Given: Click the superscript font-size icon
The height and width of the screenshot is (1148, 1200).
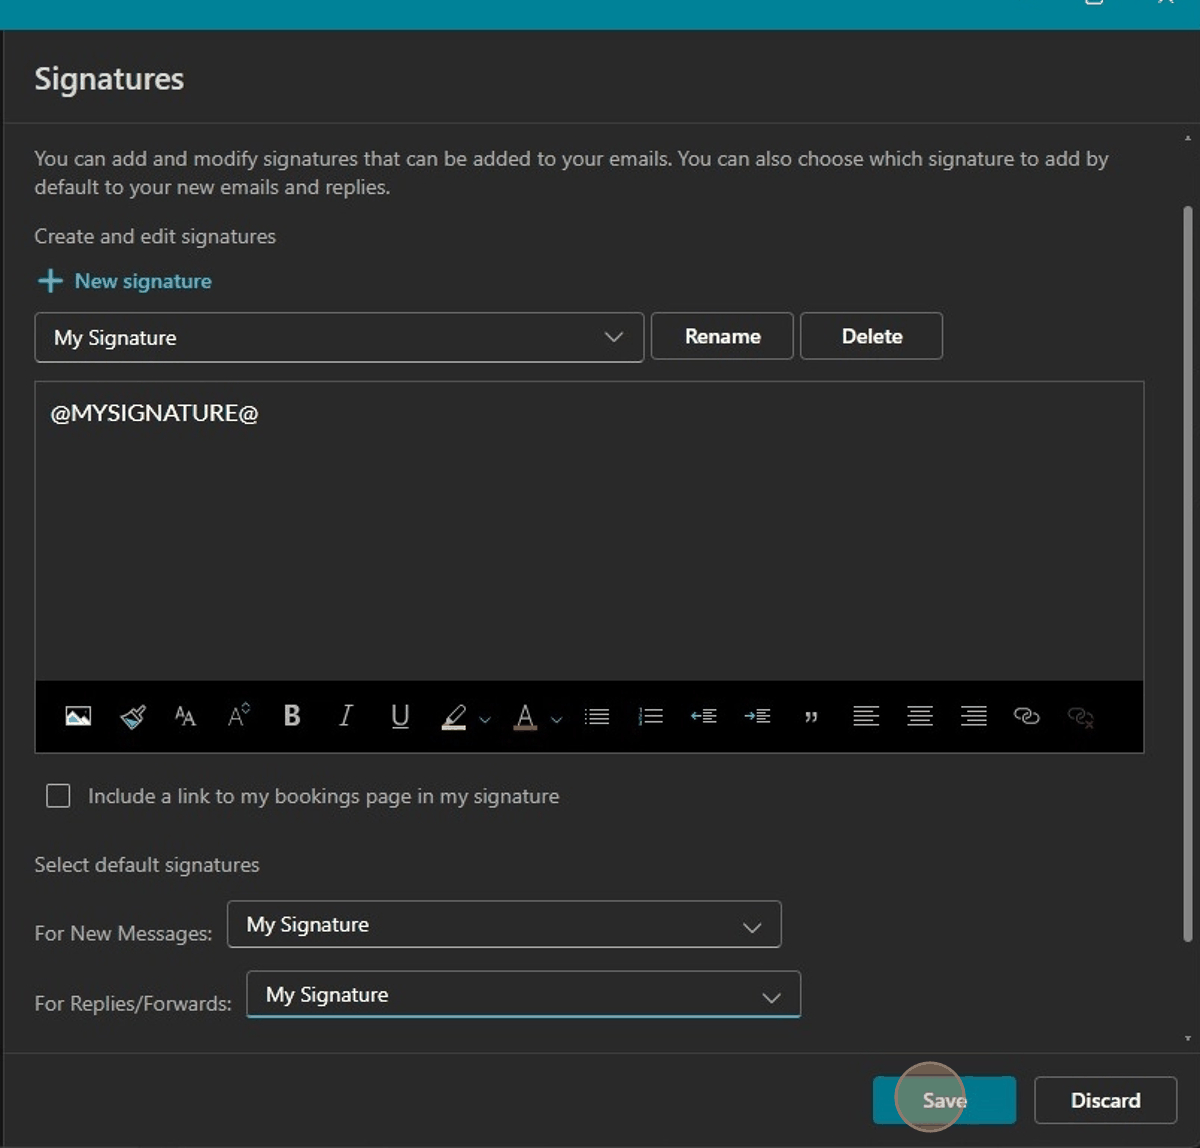Looking at the screenshot, I should (x=238, y=716).
